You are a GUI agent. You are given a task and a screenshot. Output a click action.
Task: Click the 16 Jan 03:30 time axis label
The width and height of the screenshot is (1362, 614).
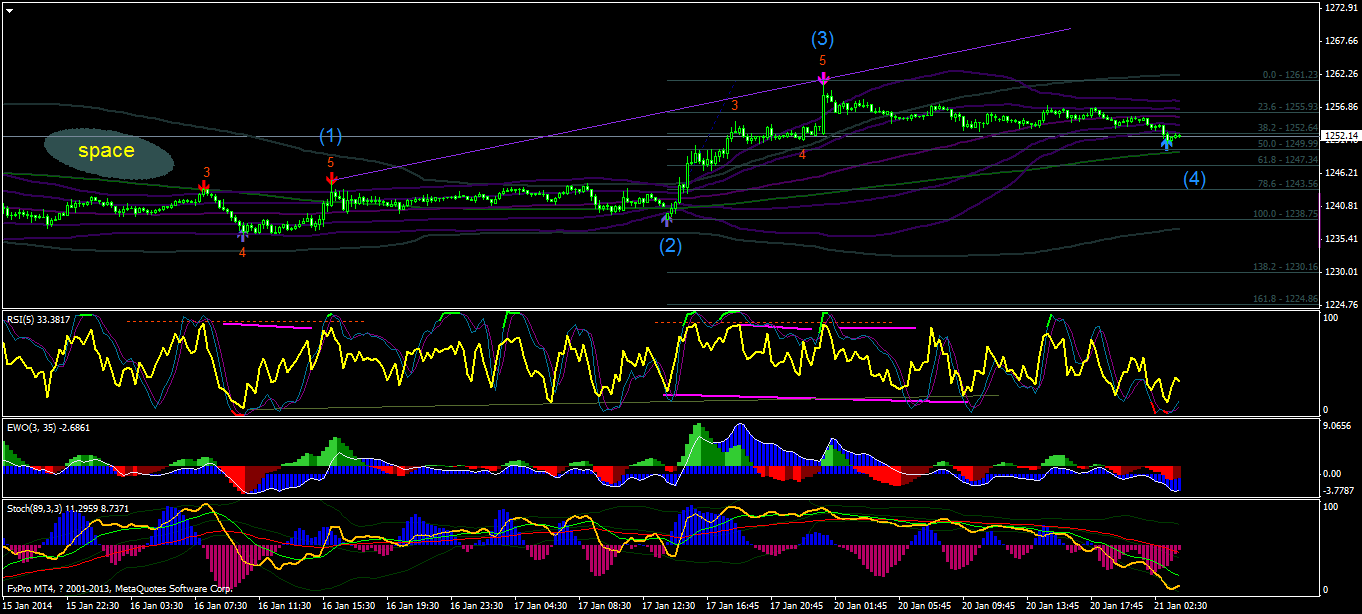point(158,606)
